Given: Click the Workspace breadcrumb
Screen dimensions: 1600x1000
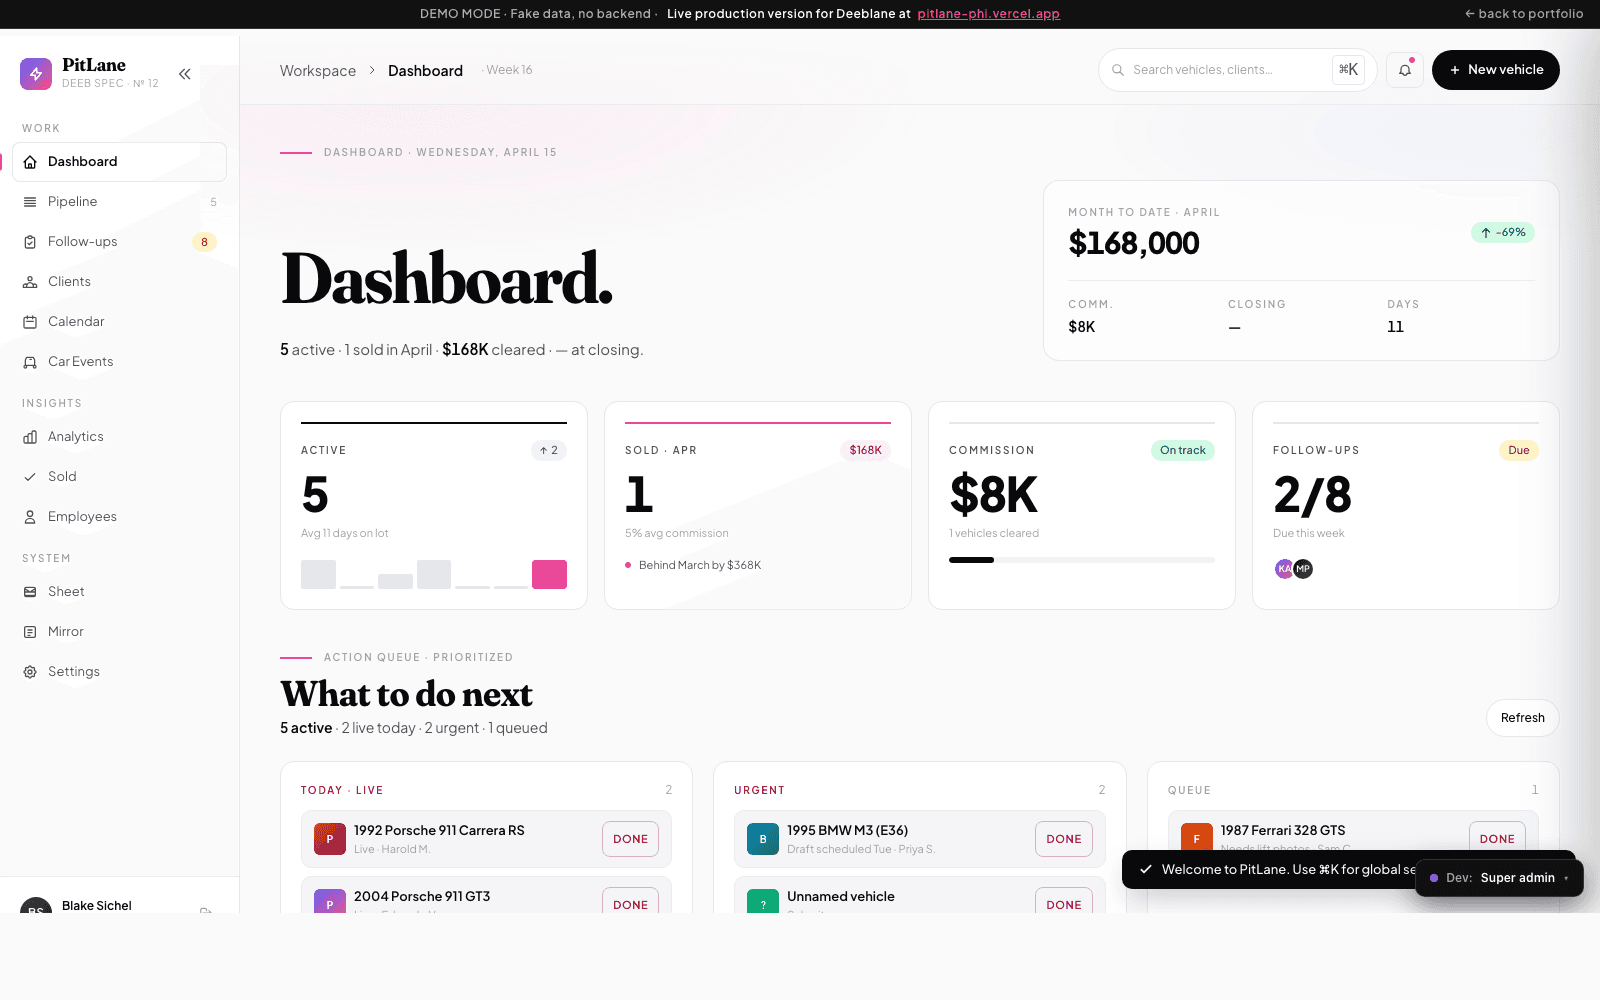Looking at the screenshot, I should (318, 71).
